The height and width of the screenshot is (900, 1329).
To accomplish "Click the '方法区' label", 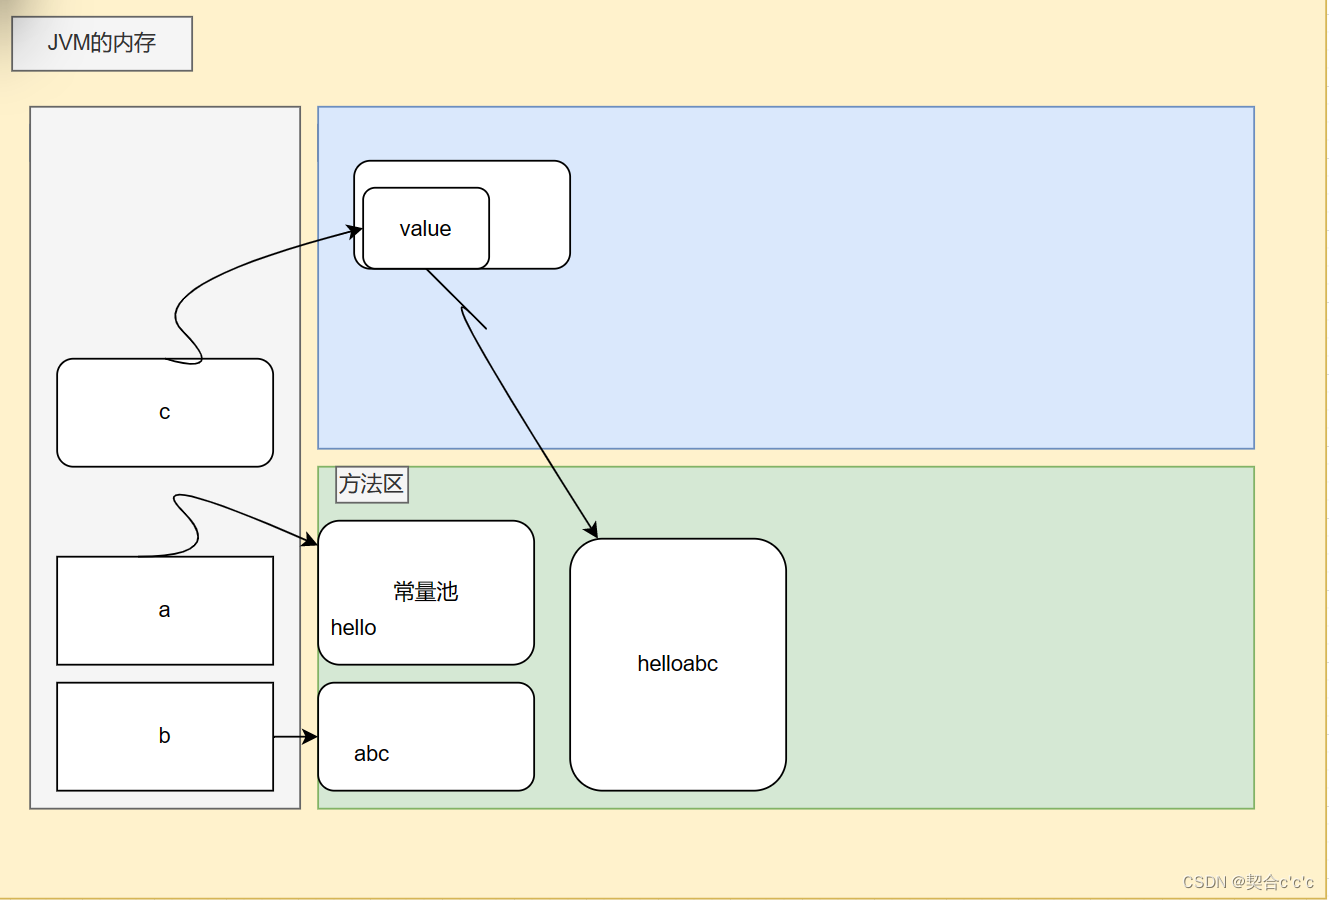I will [372, 485].
